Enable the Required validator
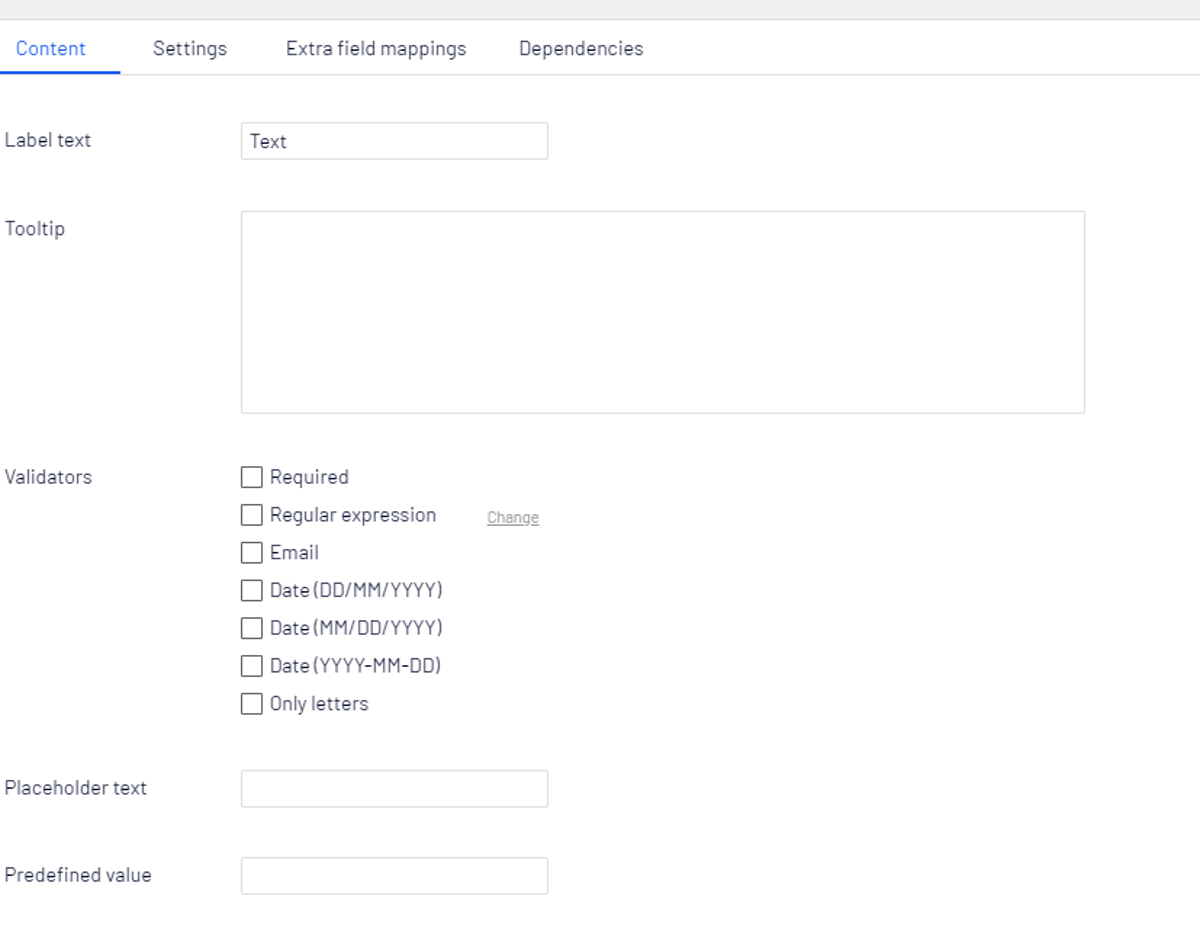 point(251,477)
